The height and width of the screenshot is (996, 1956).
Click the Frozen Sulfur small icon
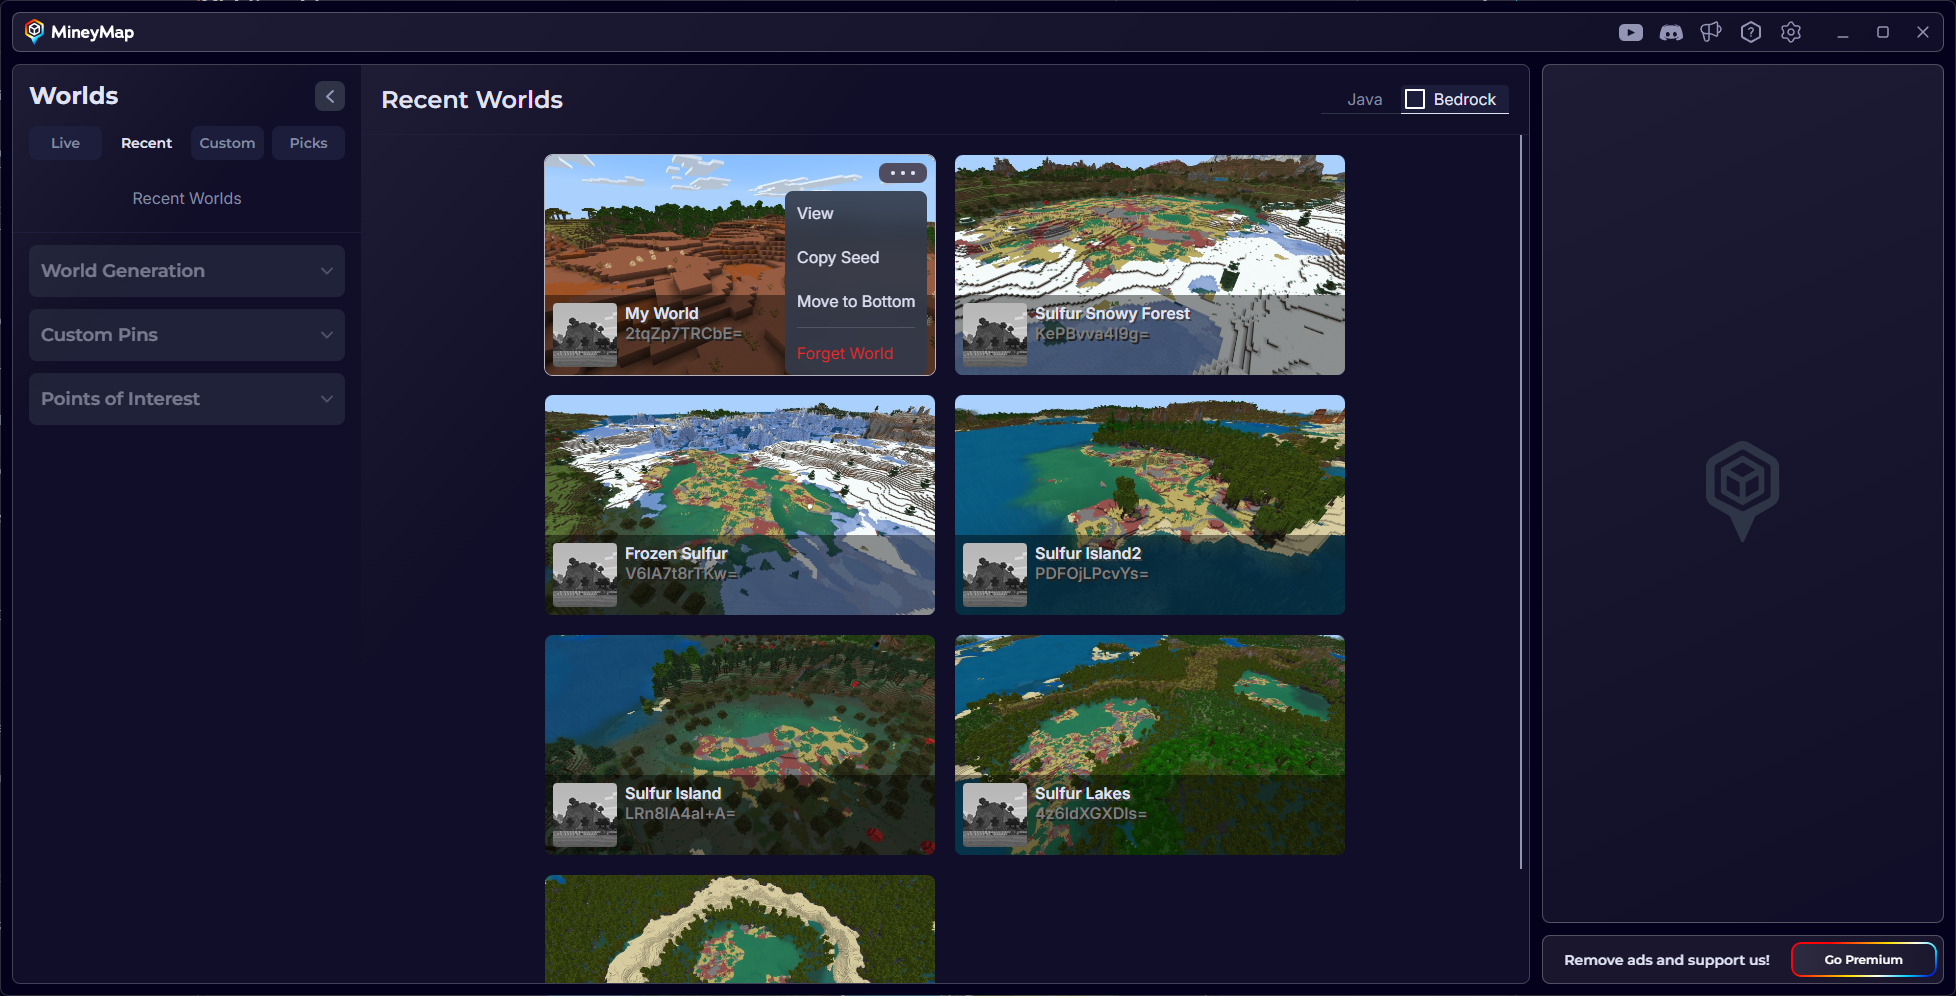(x=585, y=575)
